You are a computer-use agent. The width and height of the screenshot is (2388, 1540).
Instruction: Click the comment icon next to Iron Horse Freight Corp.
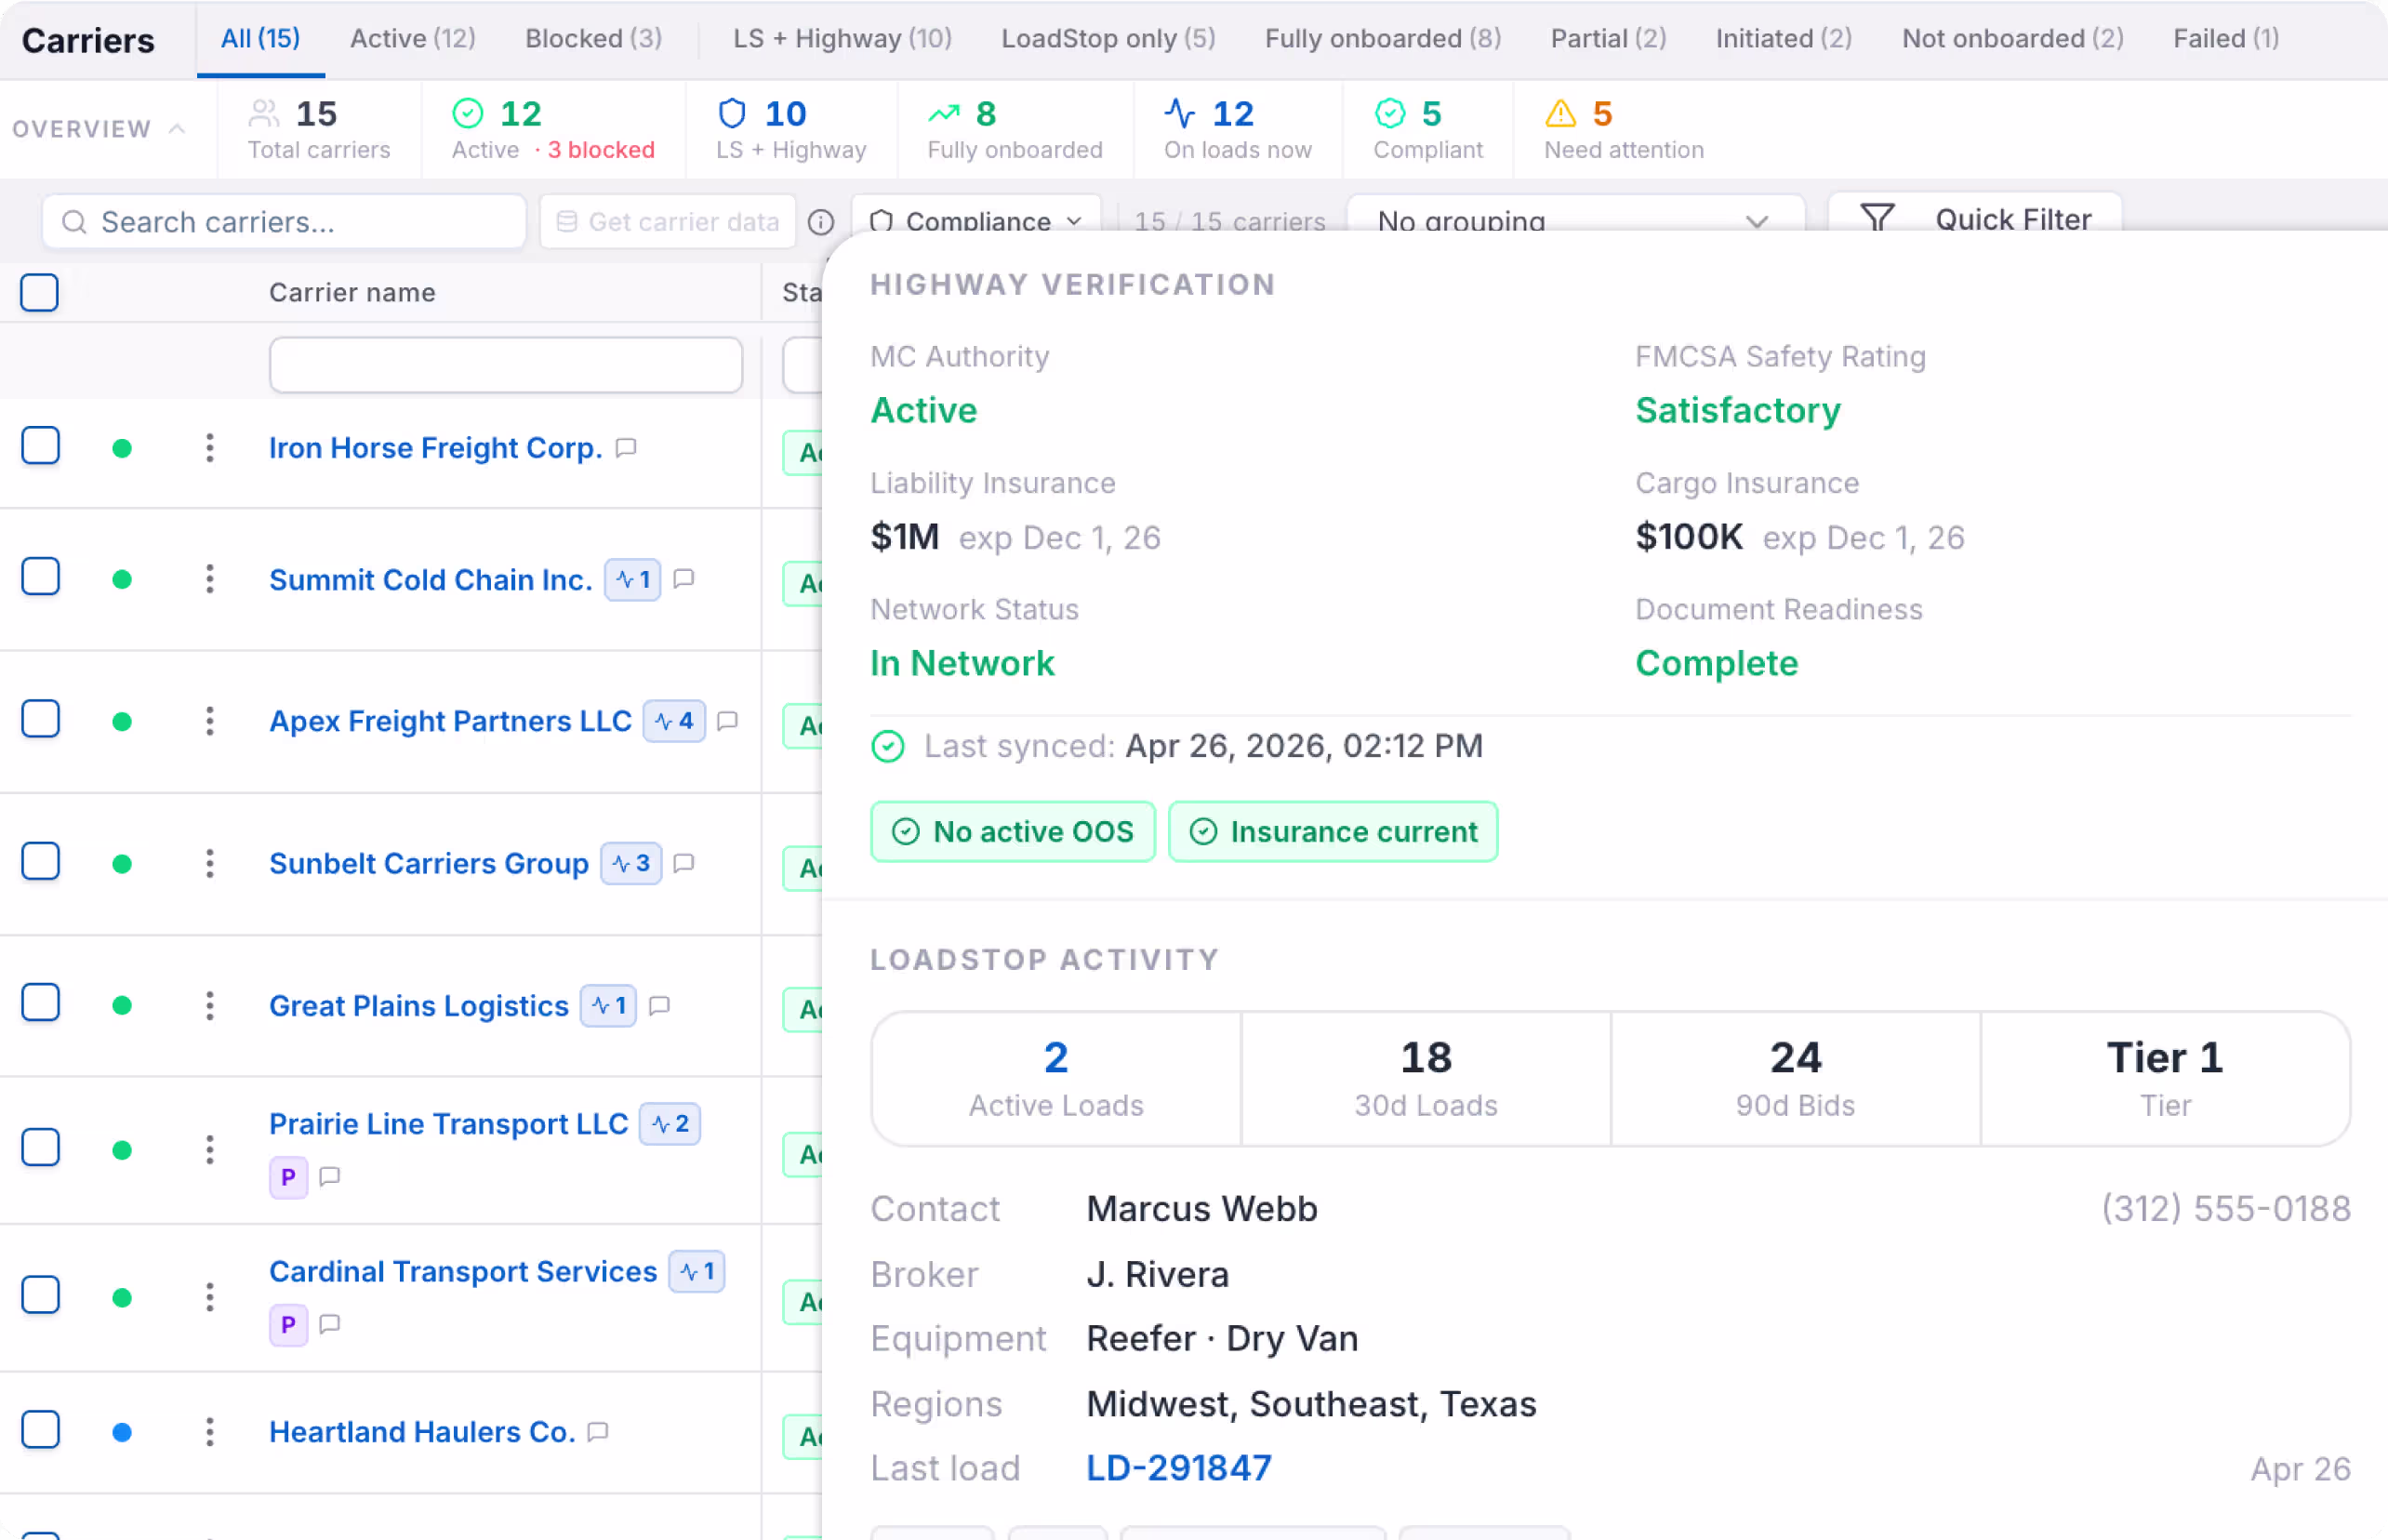tap(626, 448)
